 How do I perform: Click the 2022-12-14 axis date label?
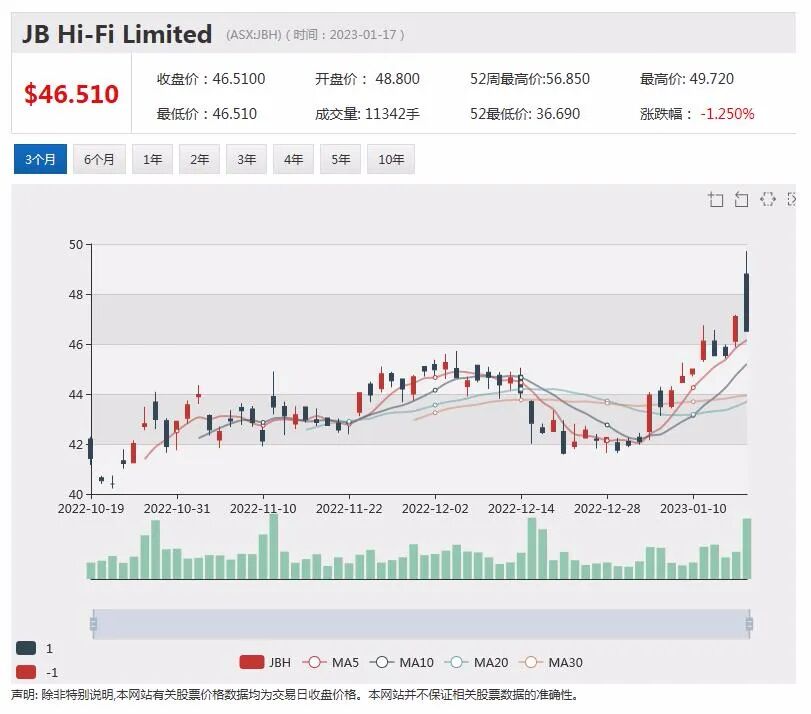(521, 509)
